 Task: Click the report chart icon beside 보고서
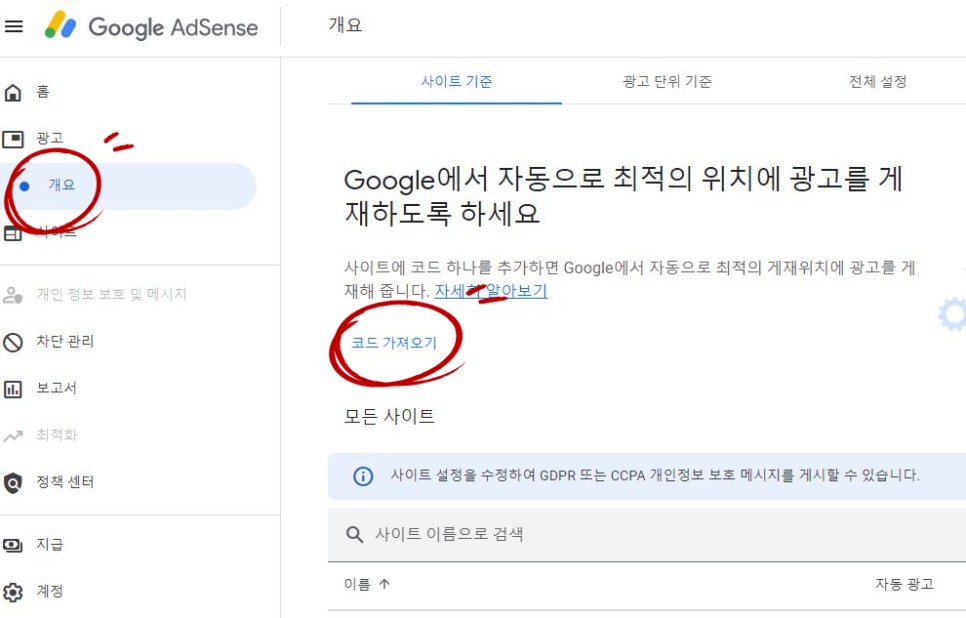tap(12, 389)
